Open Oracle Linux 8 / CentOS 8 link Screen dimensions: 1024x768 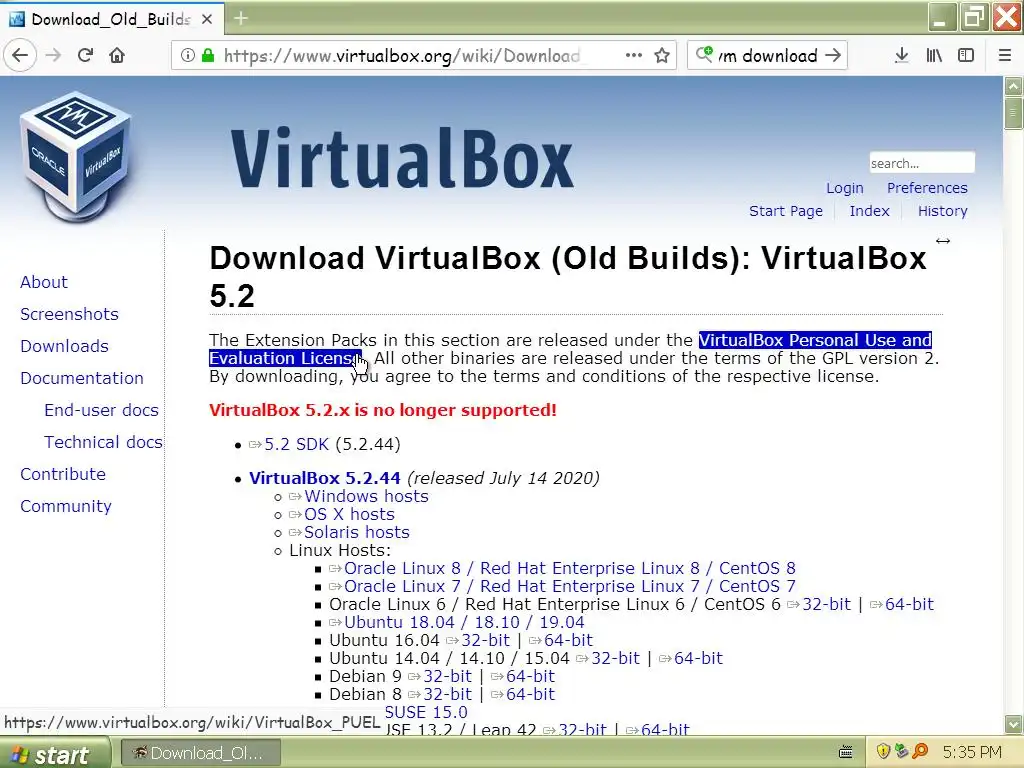[x=569, y=568]
